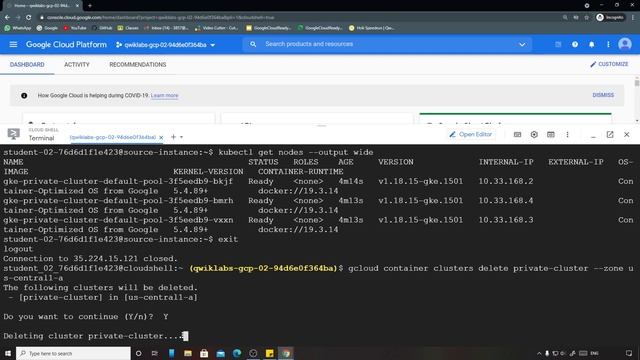Screen dimensions: 640x360
Task: Go back in the browser
Action: point(7,18)
